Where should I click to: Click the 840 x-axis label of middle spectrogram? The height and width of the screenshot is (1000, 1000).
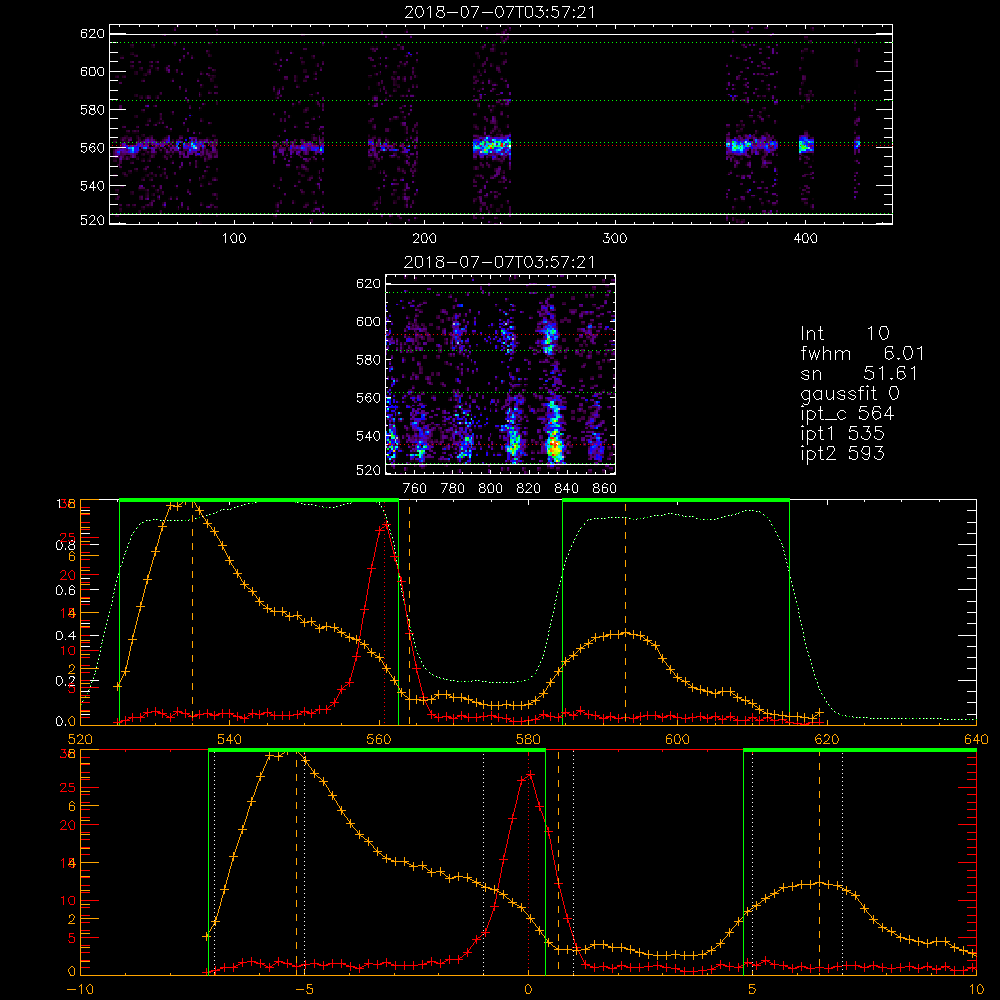[566, 489]
